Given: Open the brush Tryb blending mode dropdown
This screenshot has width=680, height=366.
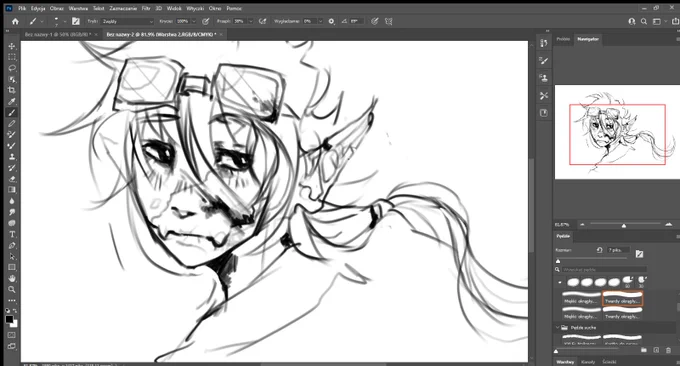Looking at the screenshot, I should click(x=128, y=21).
